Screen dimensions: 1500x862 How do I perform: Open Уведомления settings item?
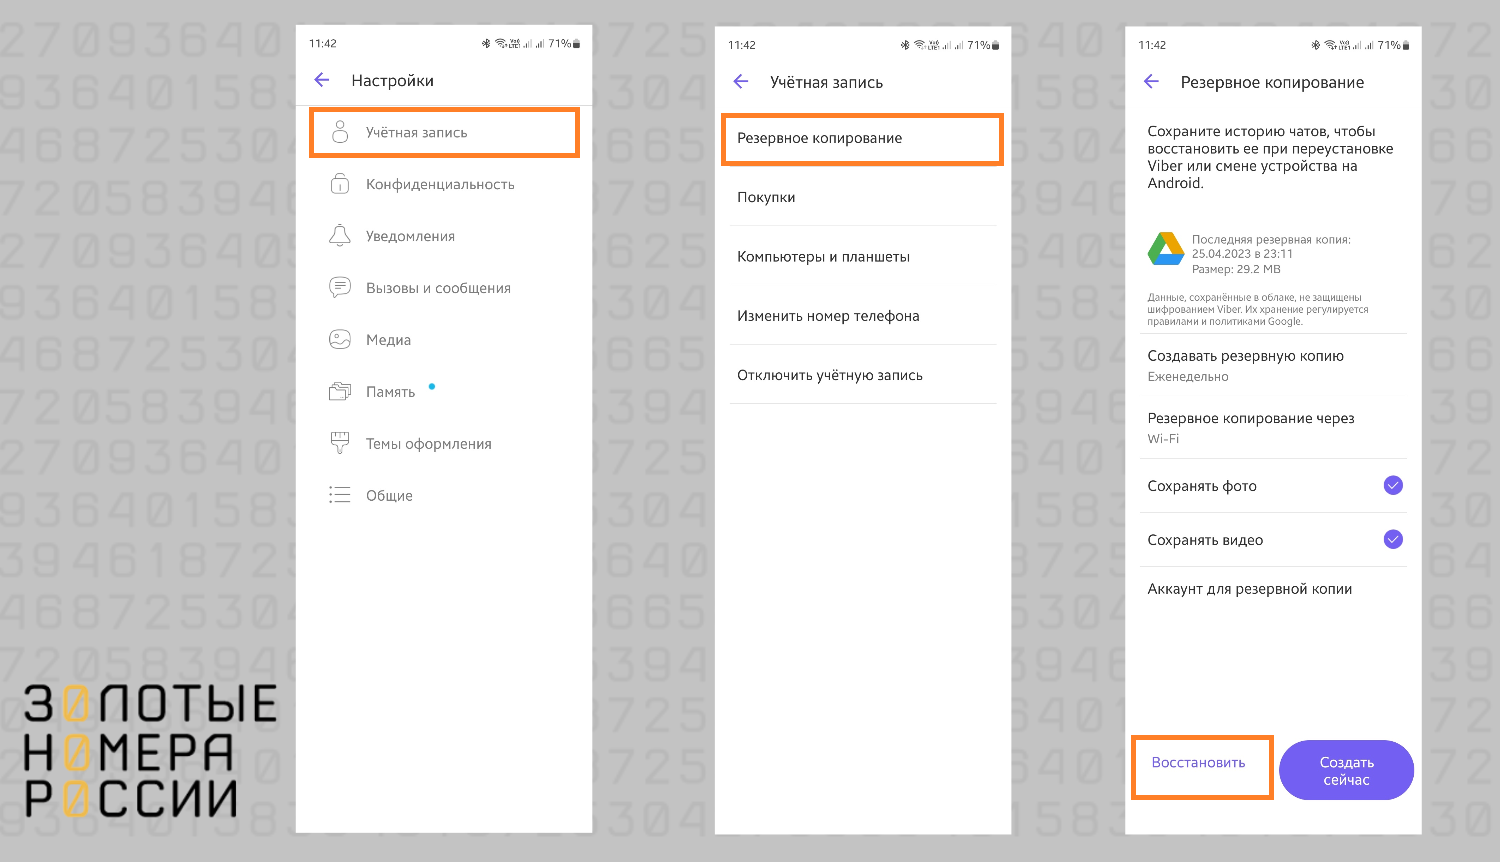pos(444,236)
